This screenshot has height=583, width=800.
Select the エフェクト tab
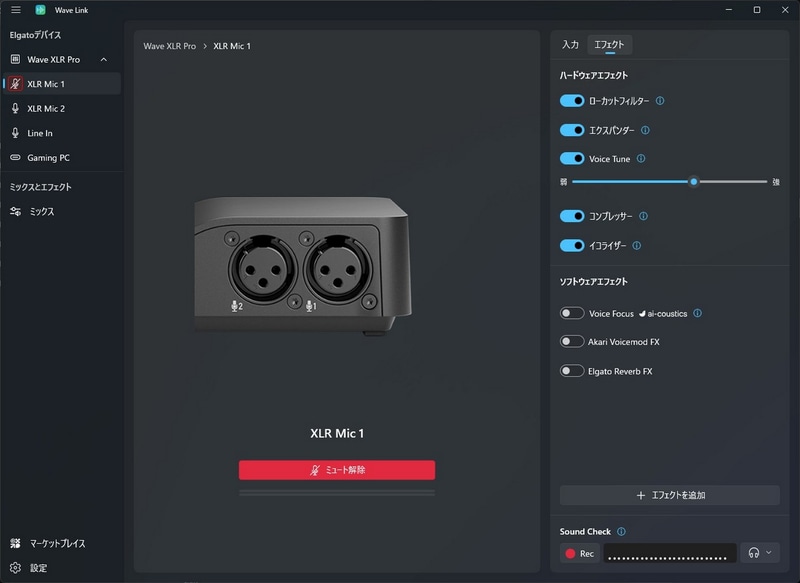click(x=609, y=45)
